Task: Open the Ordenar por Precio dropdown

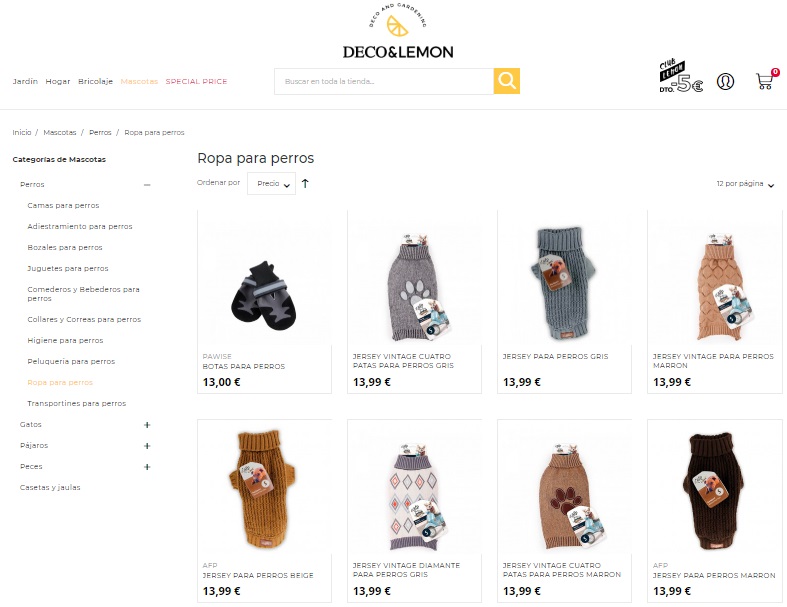Action: (271, 184)
